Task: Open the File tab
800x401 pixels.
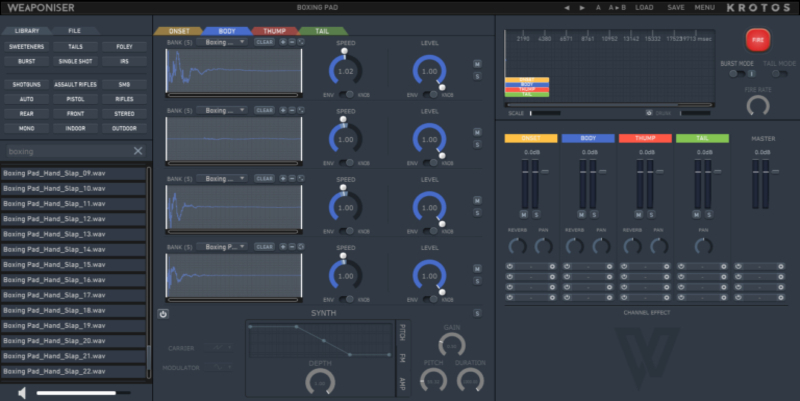Action: [x=74, y=31]
